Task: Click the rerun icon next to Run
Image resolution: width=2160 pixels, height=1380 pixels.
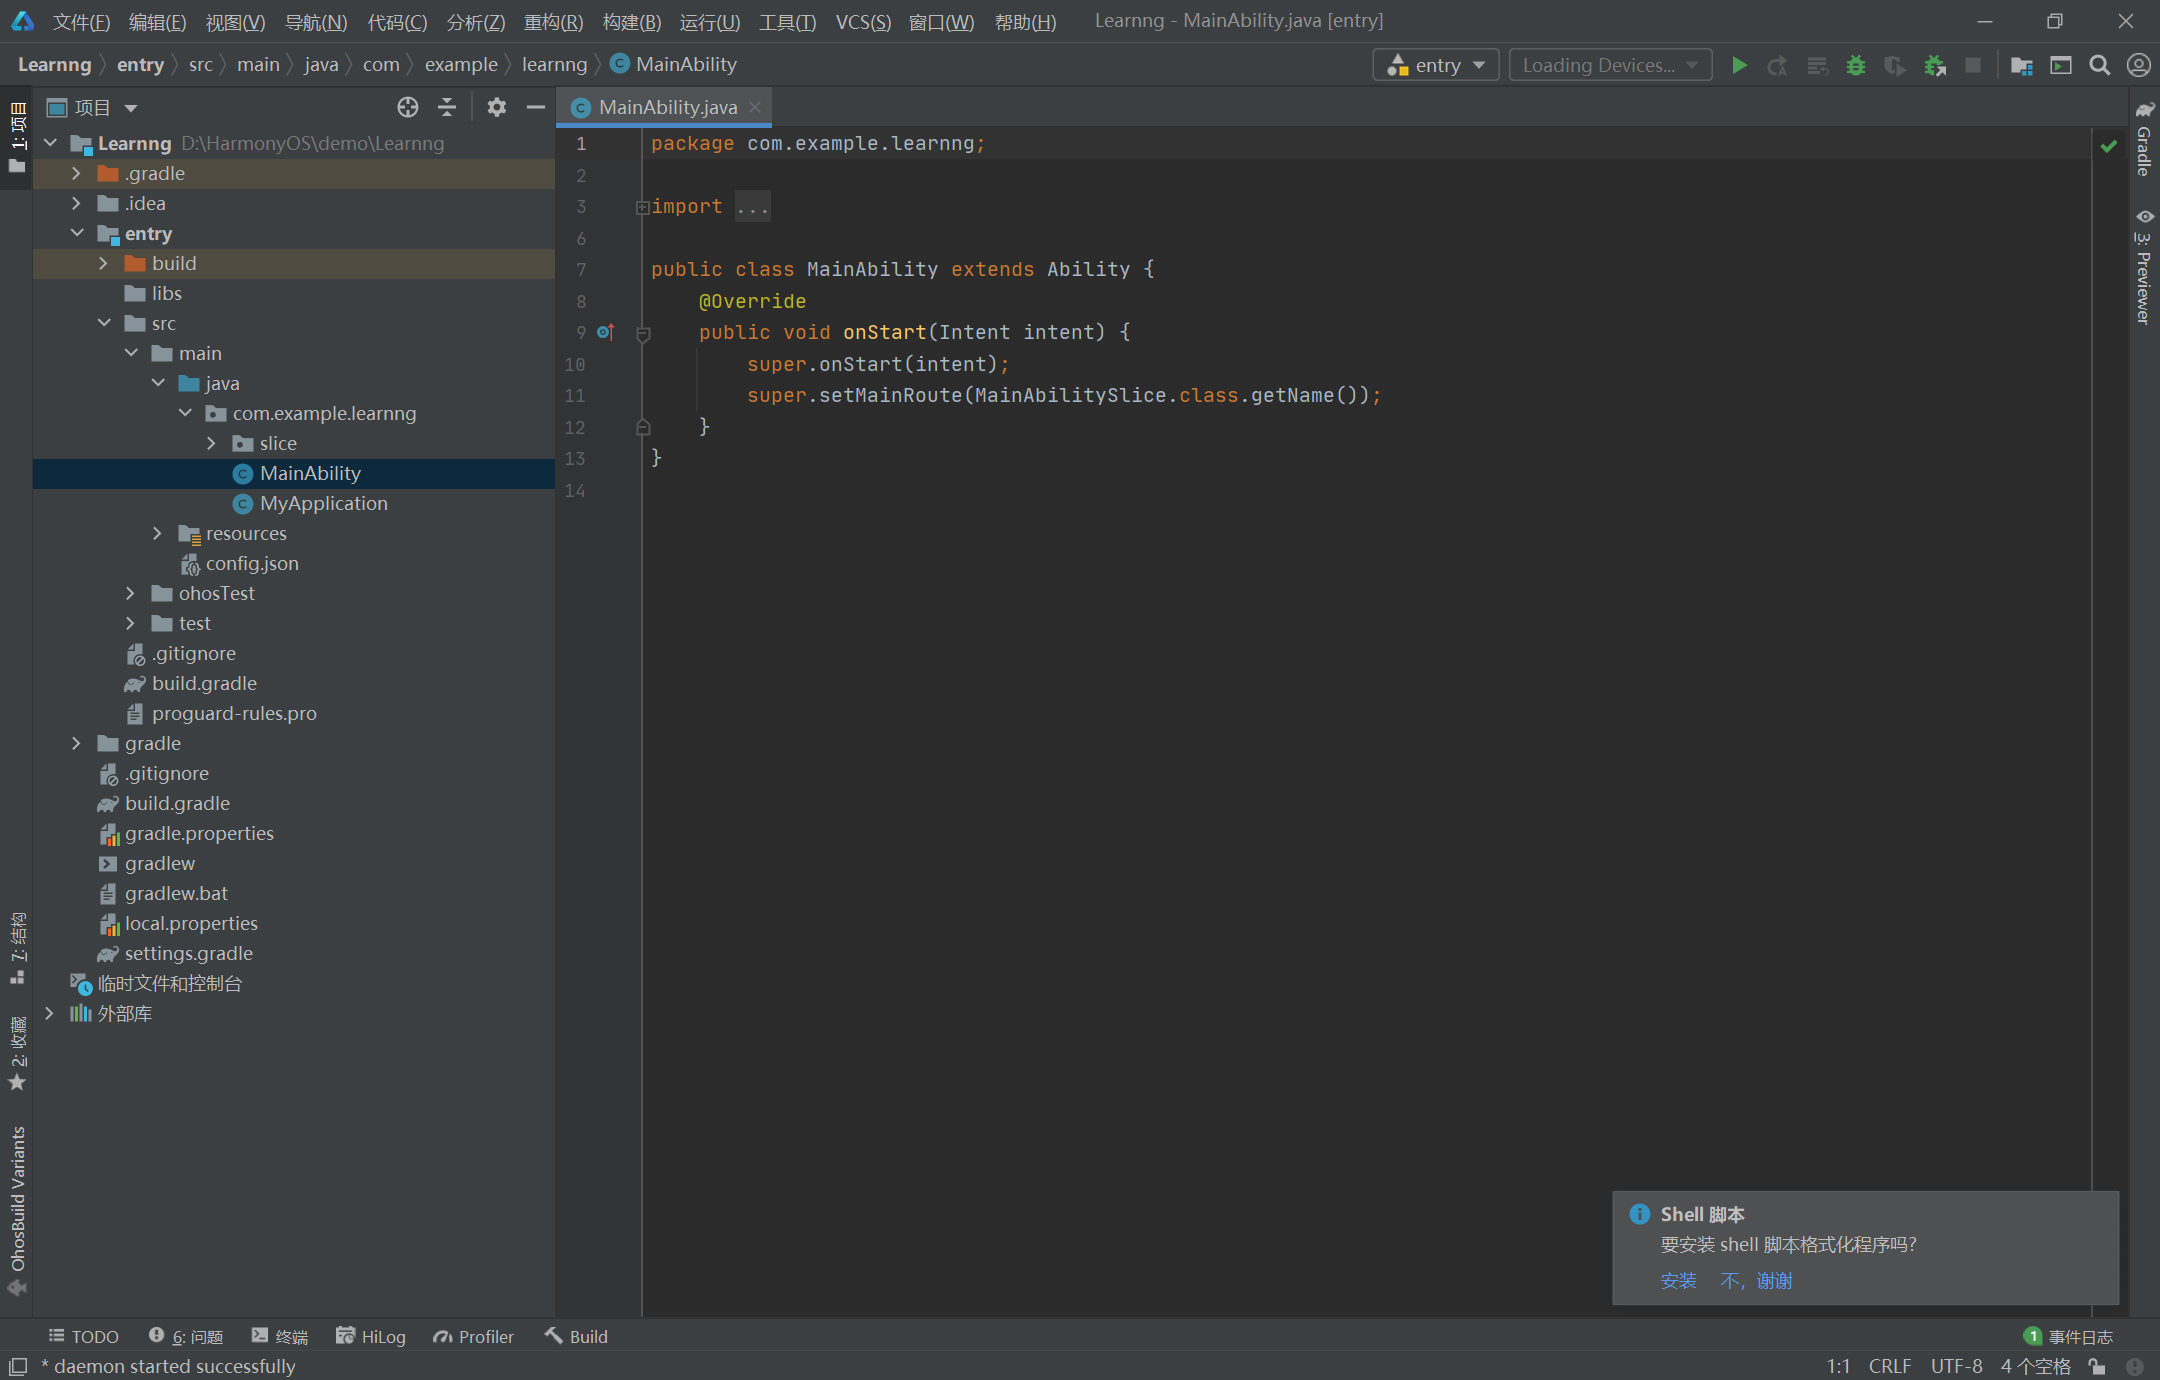Action: 1777,65
